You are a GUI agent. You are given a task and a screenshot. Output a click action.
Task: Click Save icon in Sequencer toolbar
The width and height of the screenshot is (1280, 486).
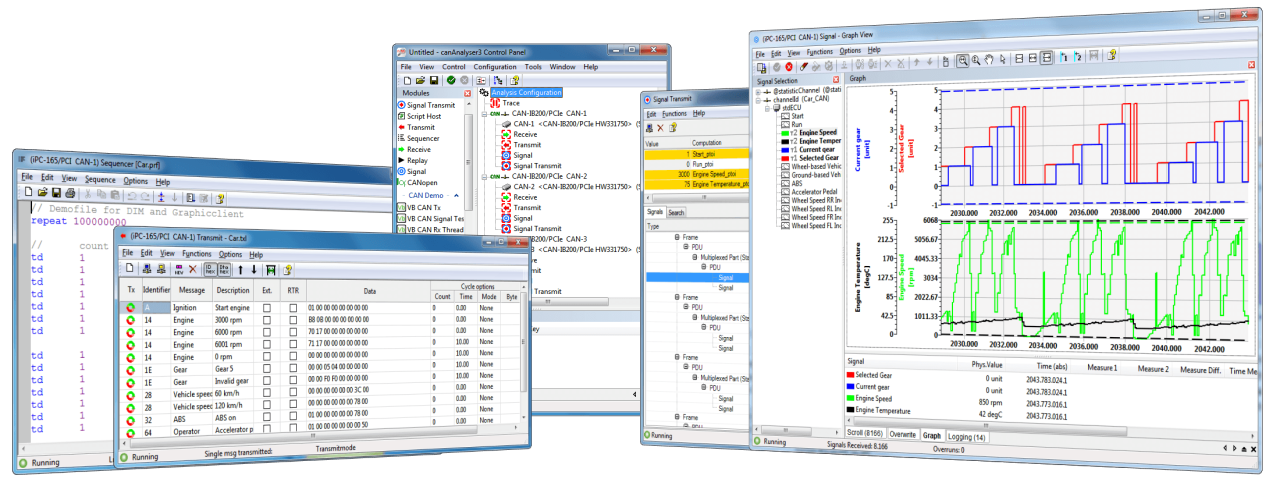click(x=56, y=192)
